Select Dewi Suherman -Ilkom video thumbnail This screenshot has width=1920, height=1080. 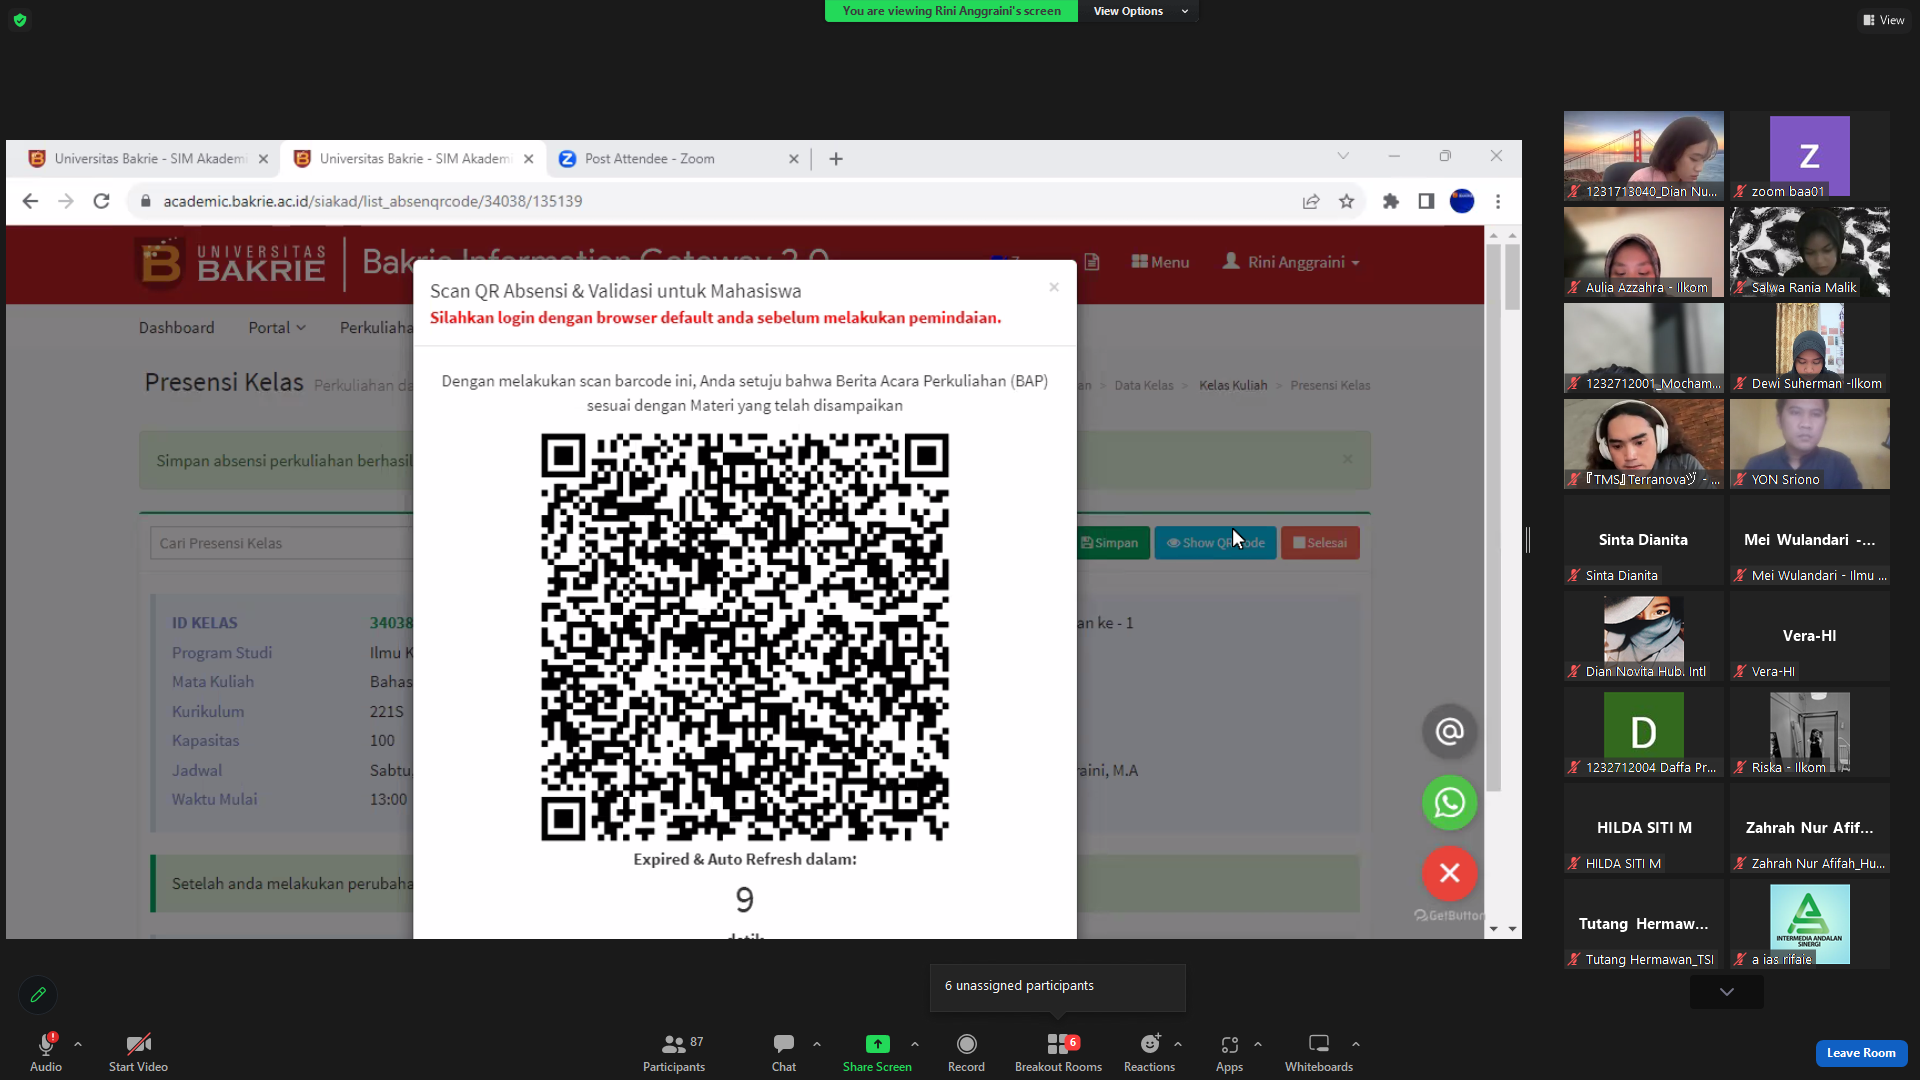point(1810,347)
